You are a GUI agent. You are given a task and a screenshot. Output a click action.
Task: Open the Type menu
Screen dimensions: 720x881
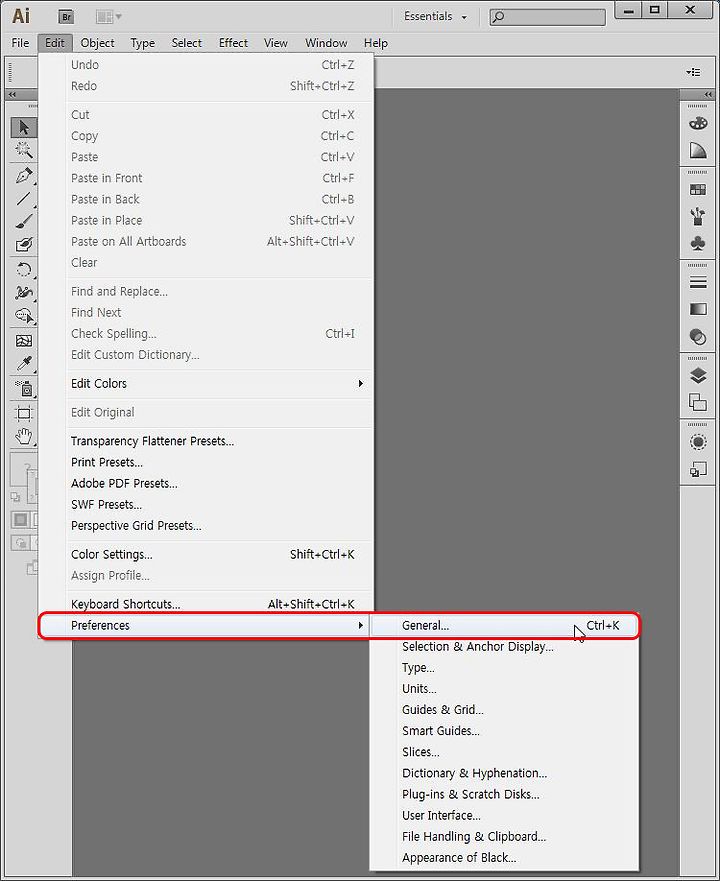point(143,43)
